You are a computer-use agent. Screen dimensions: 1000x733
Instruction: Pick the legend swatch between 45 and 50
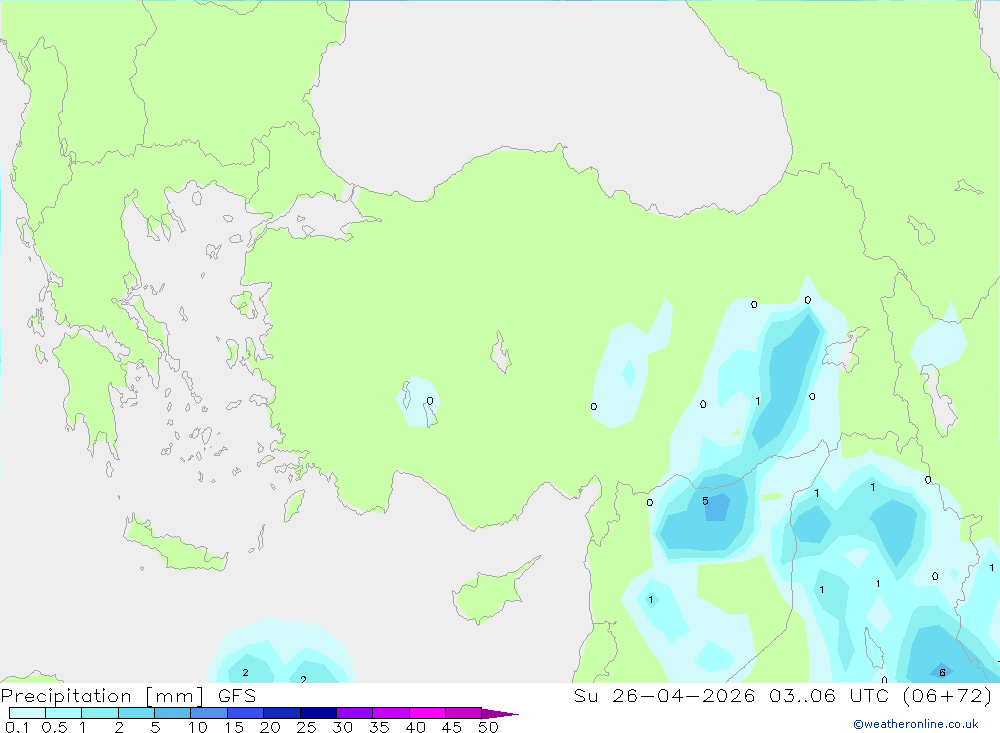[464, 713]
